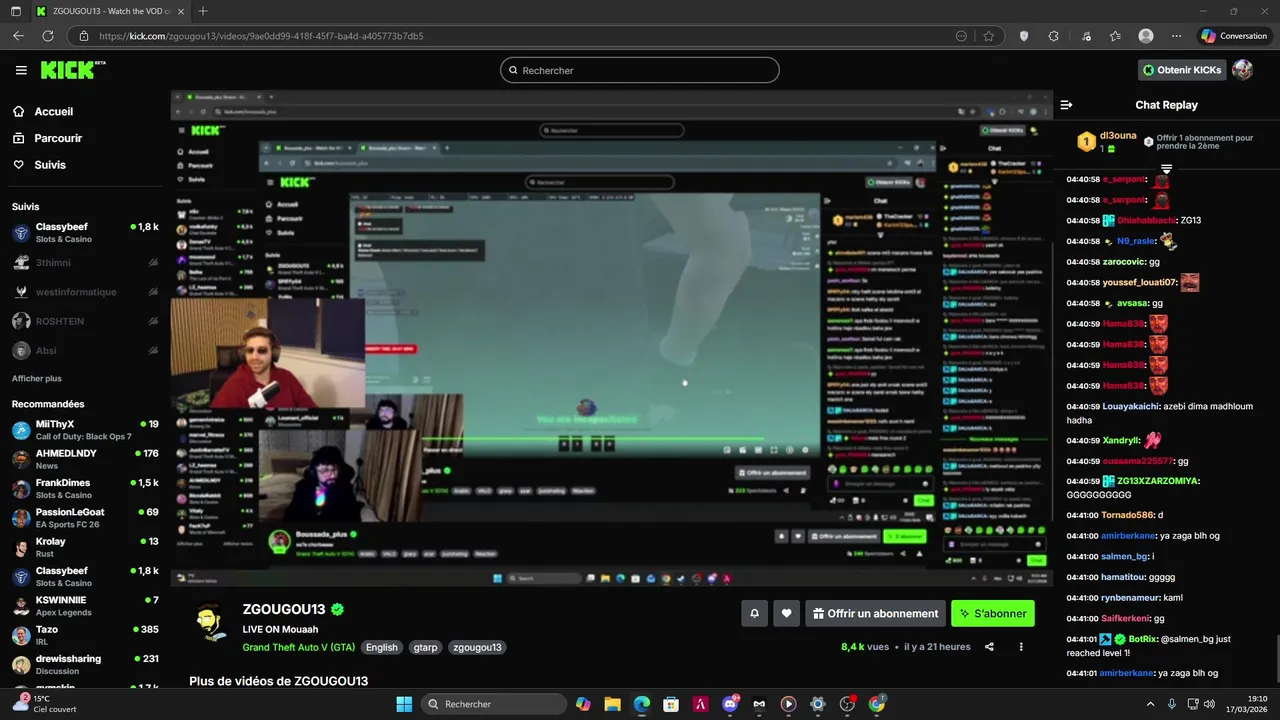Click username Tornado586 in chat

(x=1127, y=515)
